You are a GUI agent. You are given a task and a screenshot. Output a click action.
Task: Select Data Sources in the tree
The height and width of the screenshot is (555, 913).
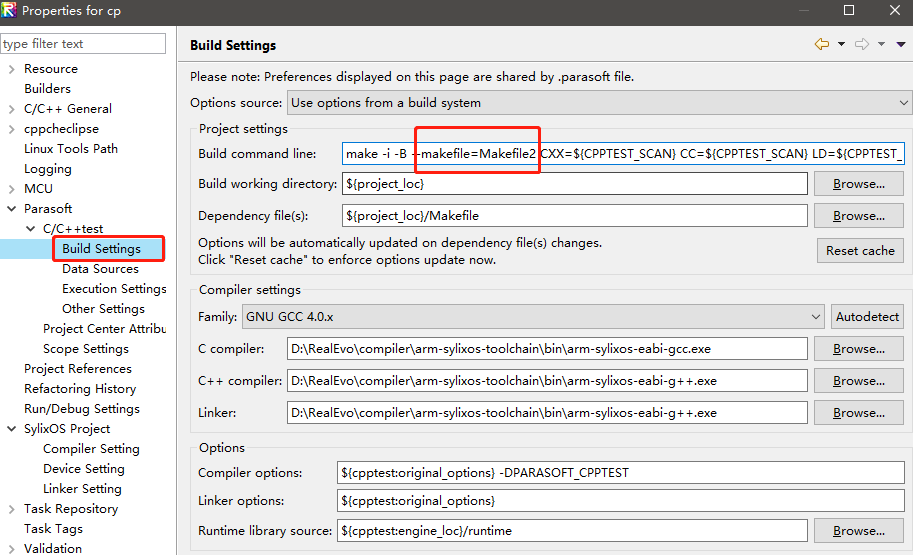tap(100, 269)
